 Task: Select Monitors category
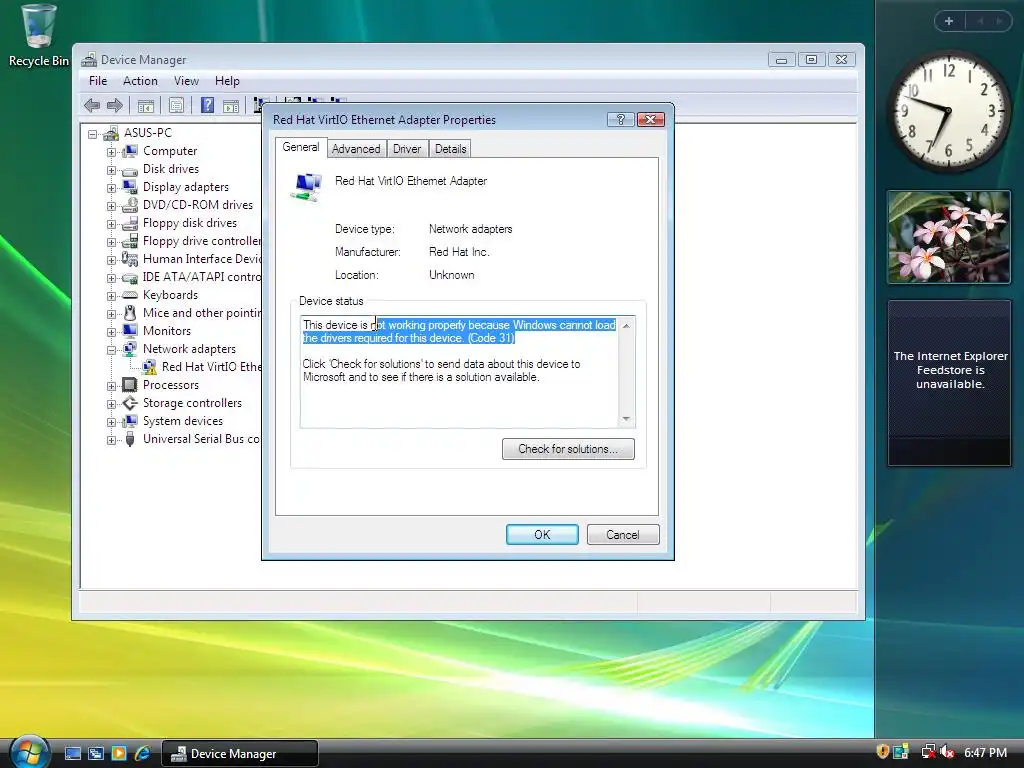click(x=167, y=331)
